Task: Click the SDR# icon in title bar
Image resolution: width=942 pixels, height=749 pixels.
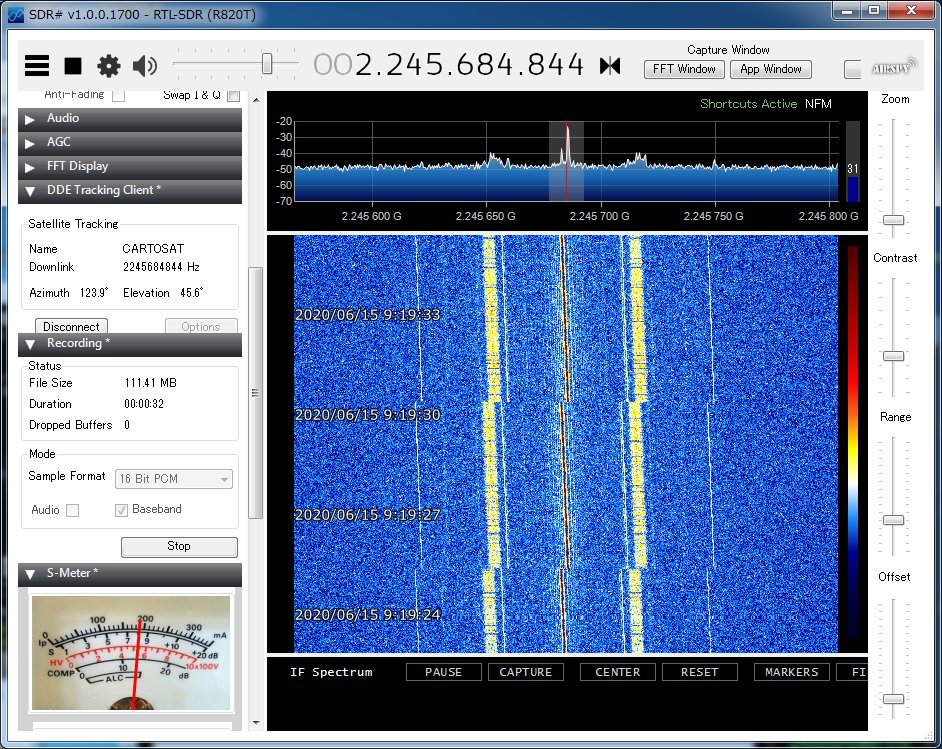Action: pos(14,13)
